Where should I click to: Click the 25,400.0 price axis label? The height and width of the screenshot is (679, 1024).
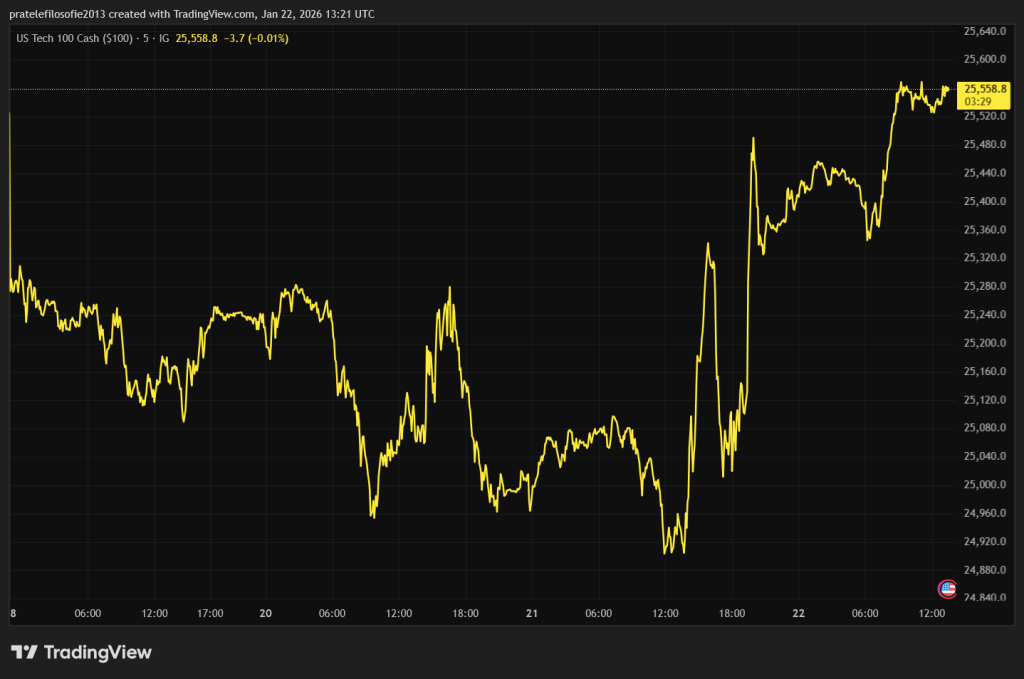pyautogui.click(x=983, y=201)
